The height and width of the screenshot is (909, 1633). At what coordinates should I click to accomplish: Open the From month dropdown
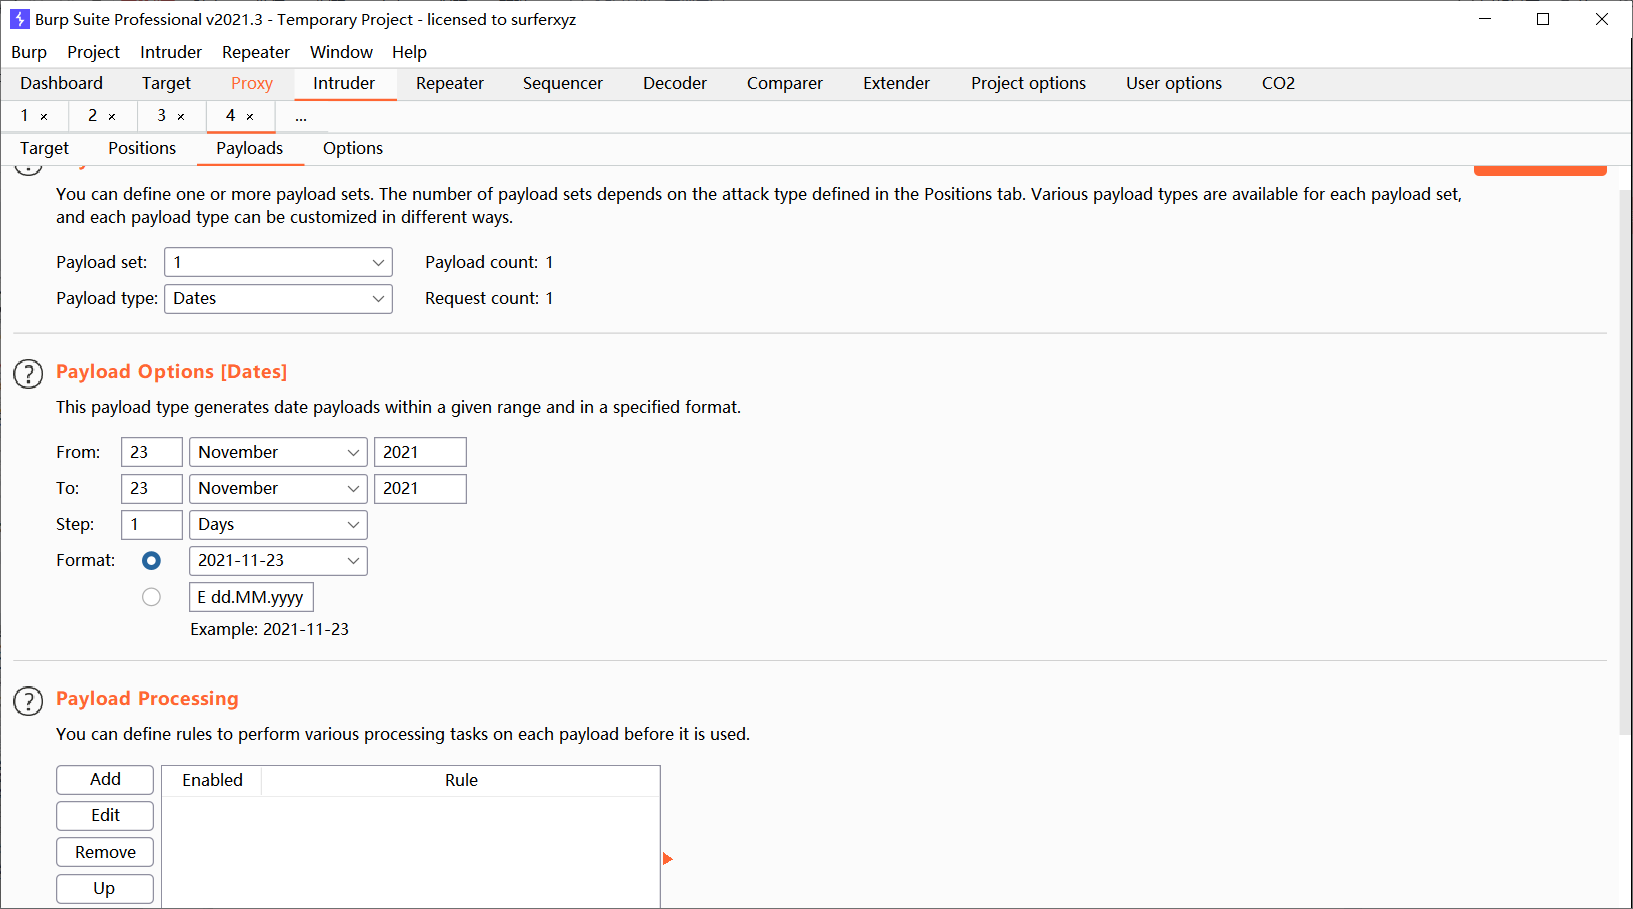pyautogui.click(x=278, y=452)
